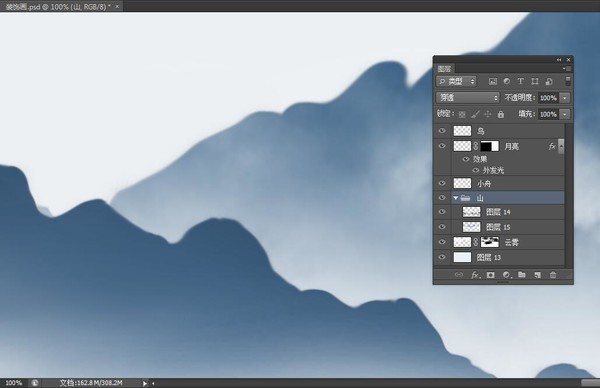Create a new group folder icon
The height and width of the screenshot is (388, 600).
(522, 274)
